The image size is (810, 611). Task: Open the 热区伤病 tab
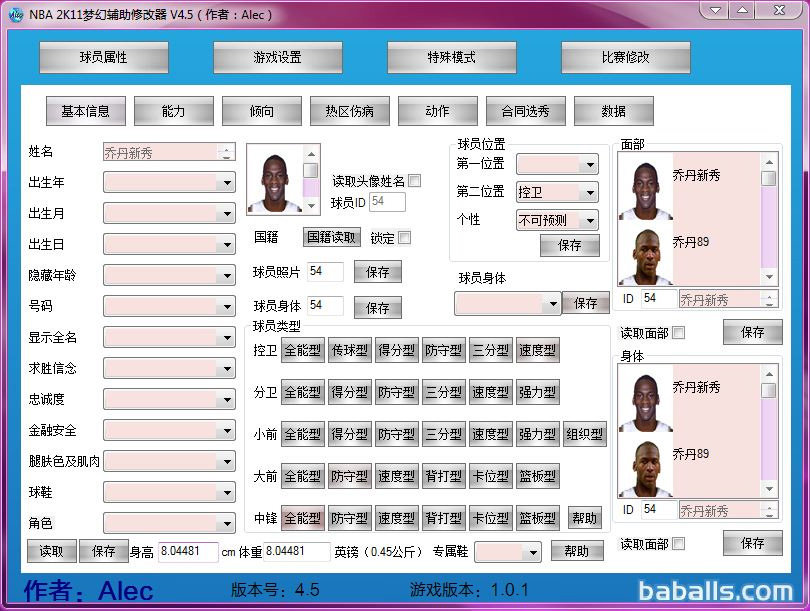coord(342,111)
